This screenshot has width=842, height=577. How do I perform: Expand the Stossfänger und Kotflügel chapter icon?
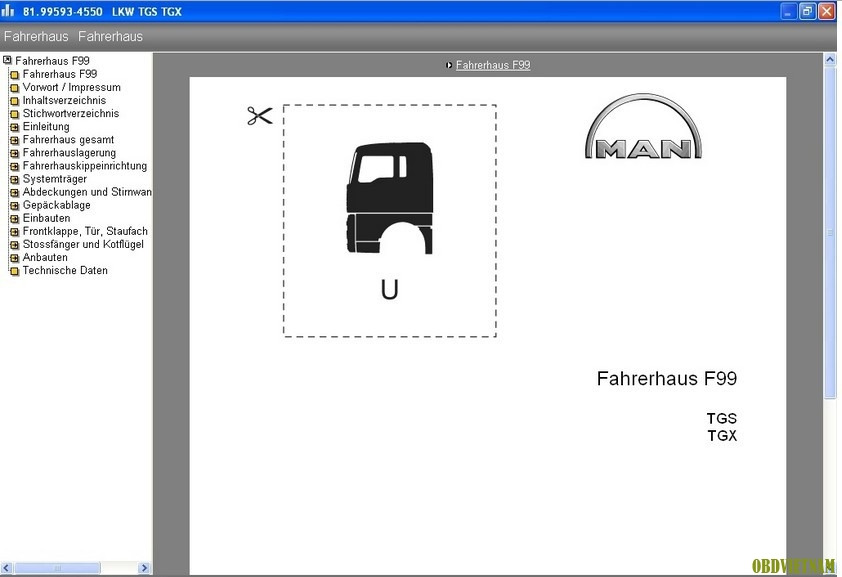14,245
